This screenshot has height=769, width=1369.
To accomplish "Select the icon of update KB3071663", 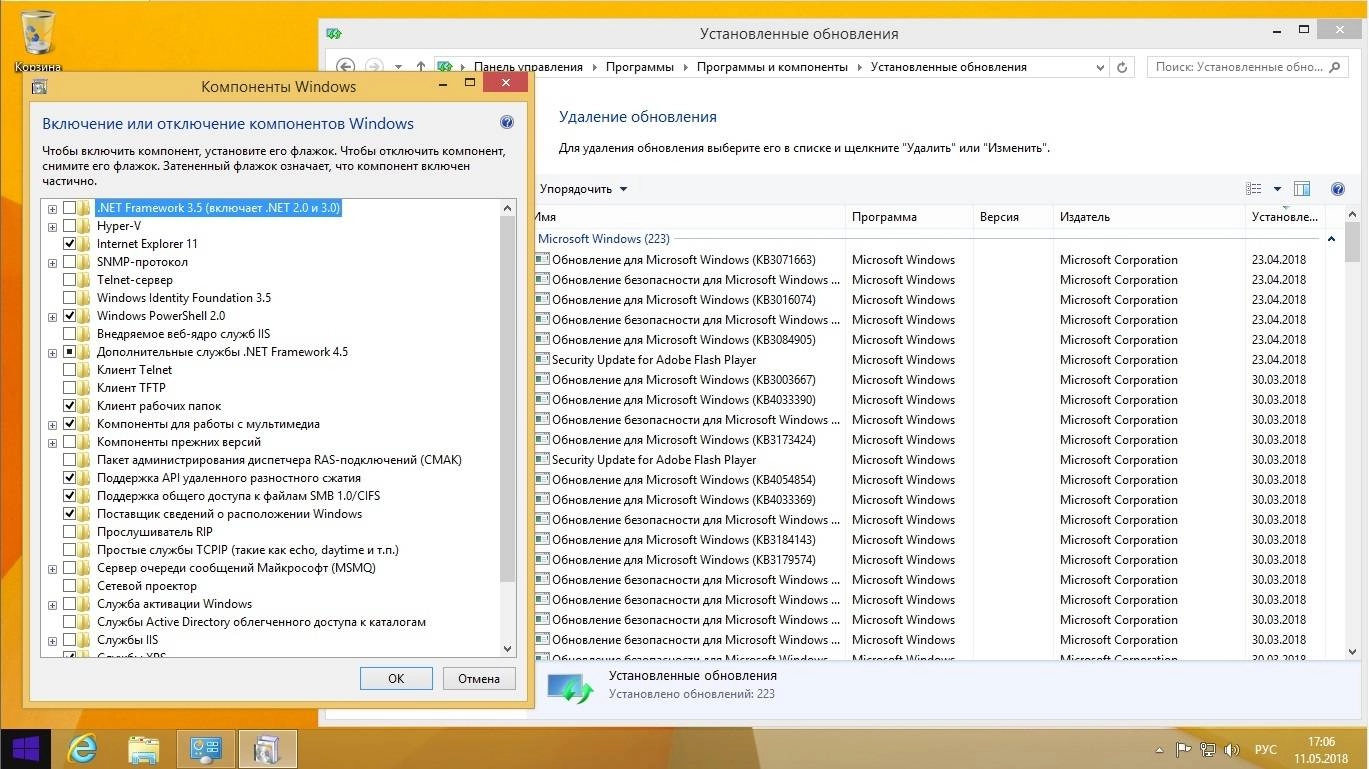I will pos(542,259).
